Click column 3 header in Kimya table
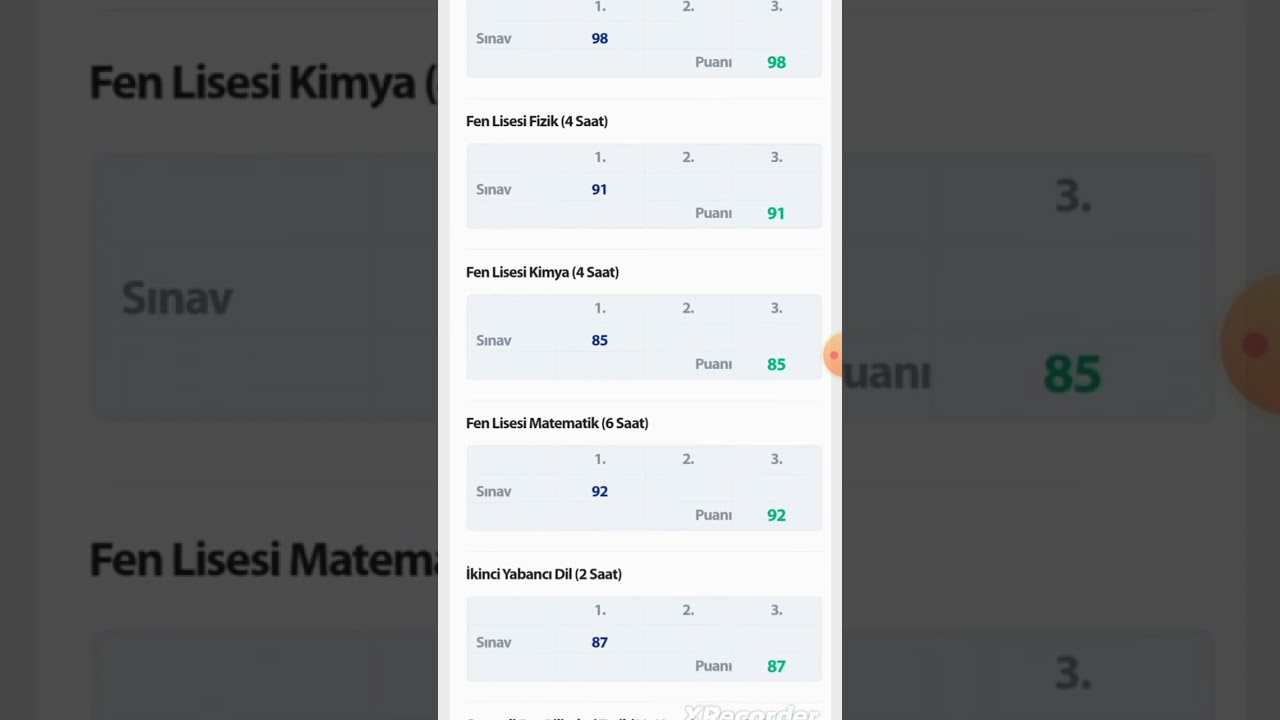Viewport: 1280px width, 720px height. coord(776,308)
